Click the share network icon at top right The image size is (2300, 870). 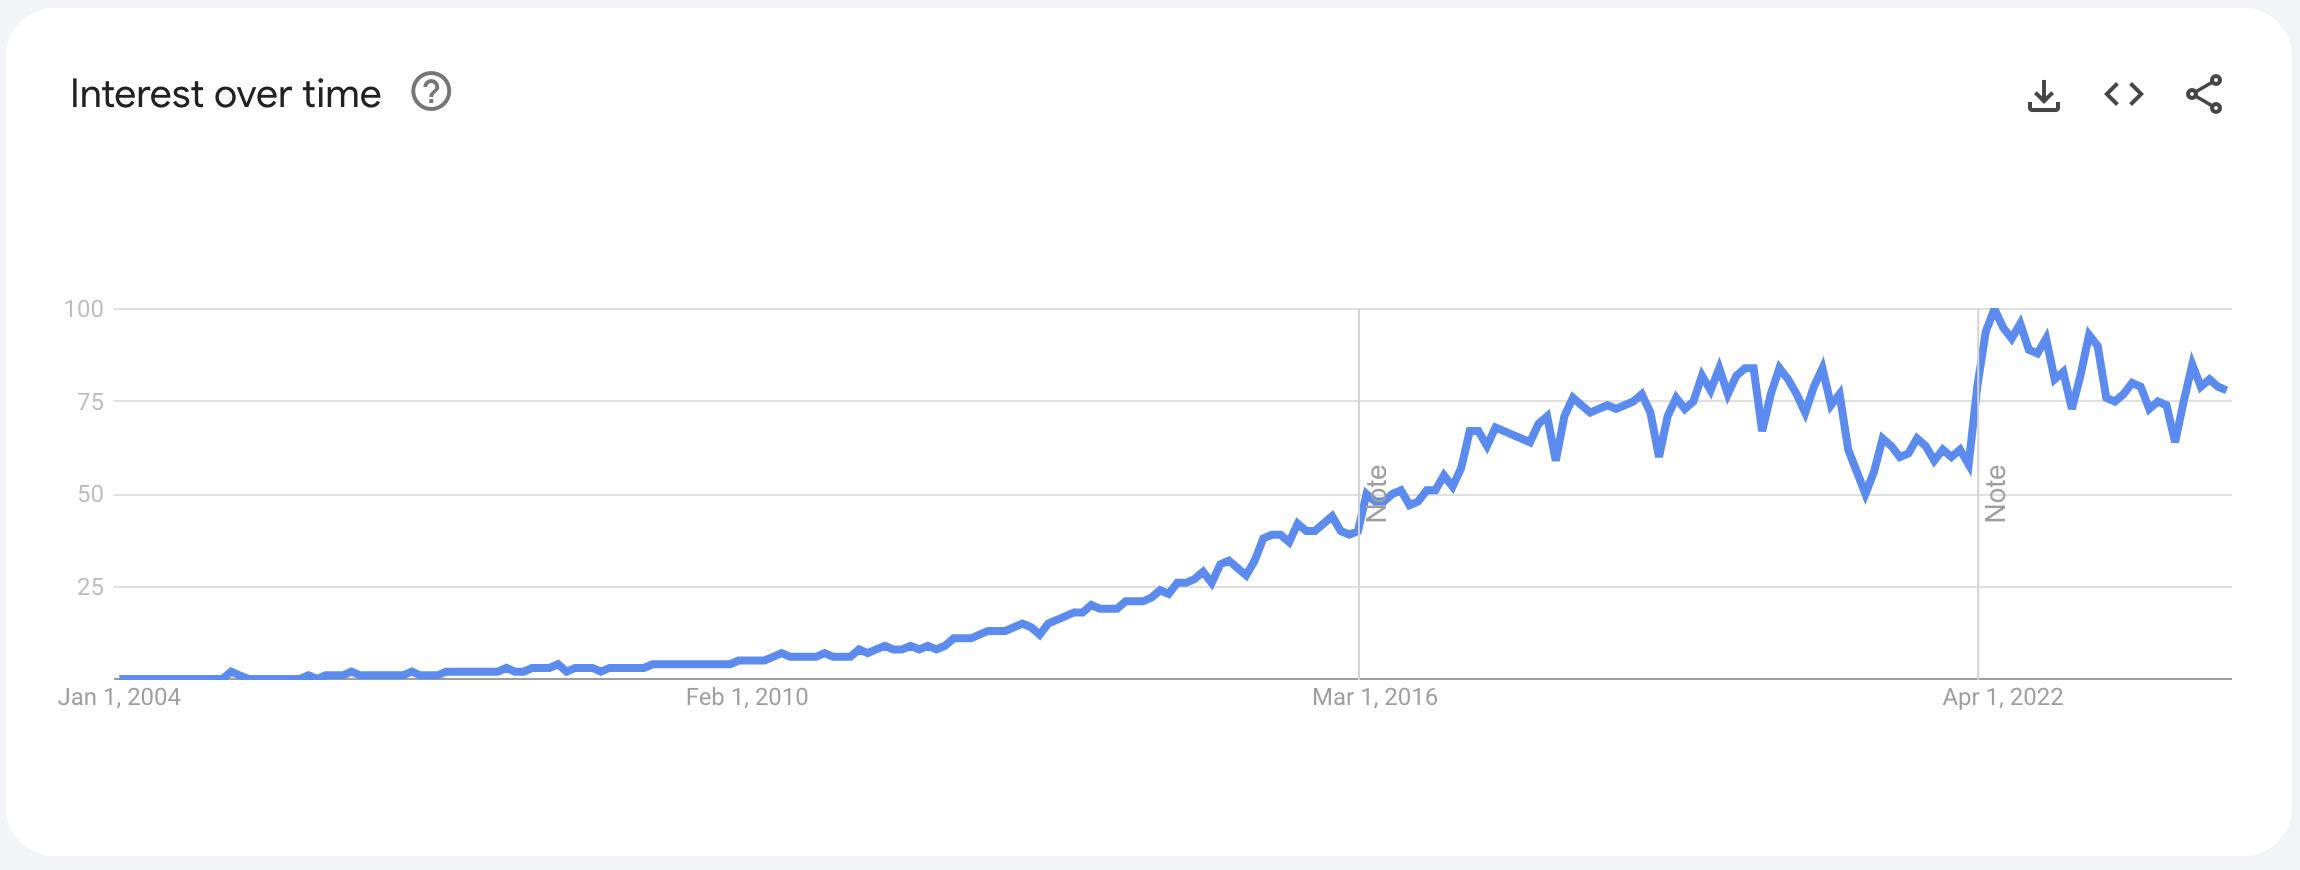point(2204,94)
